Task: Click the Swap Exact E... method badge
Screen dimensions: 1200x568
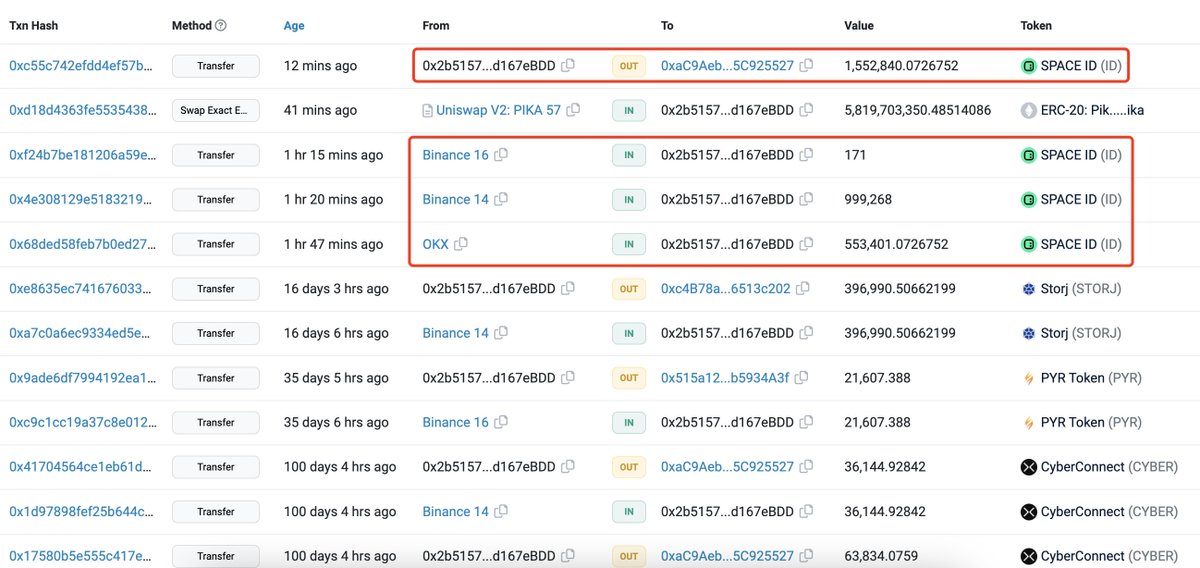Action: 216,111
